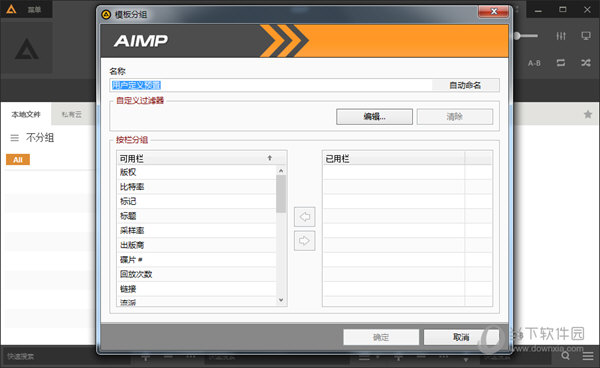Click the 取消 button
Viewport: 600px width, 368px height.
point(461,337)
